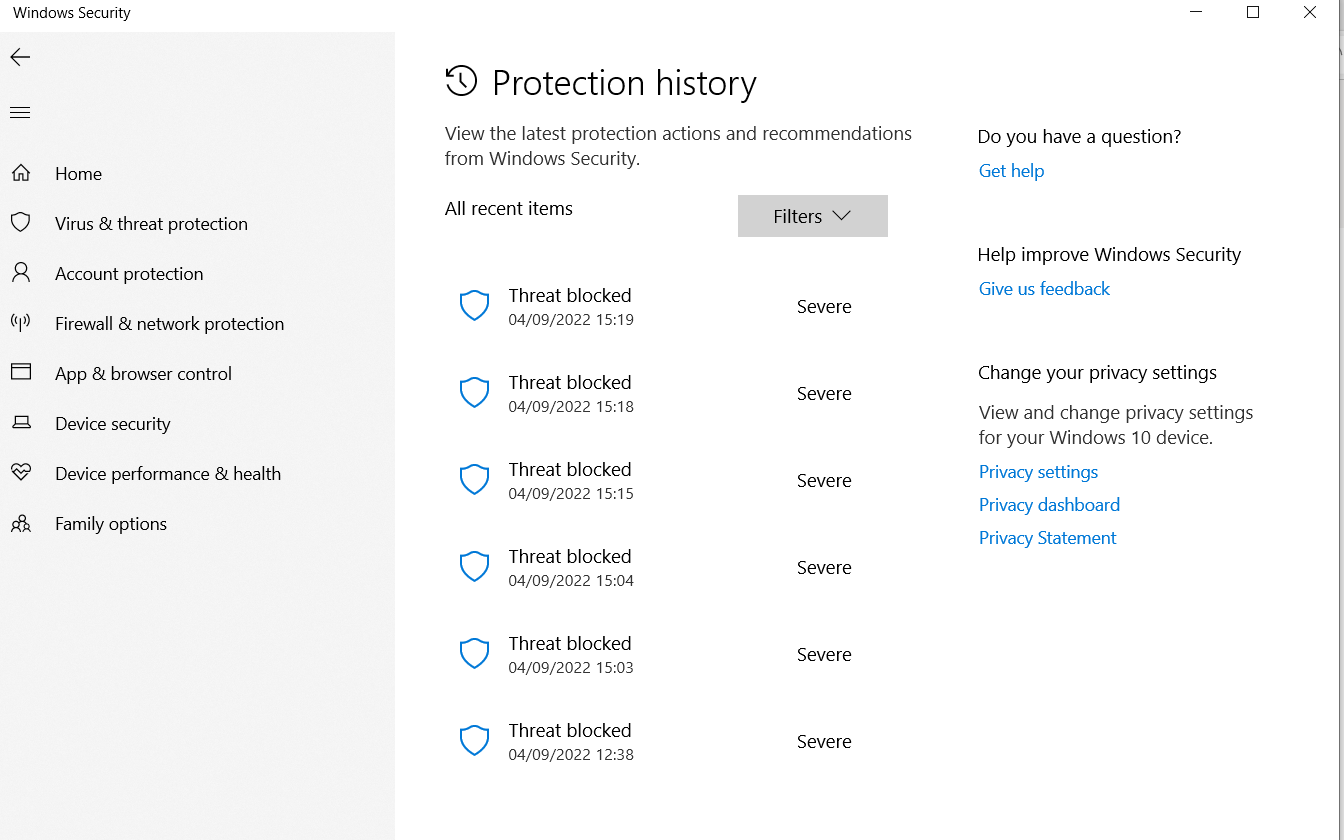Toggle the hamburger navigation menu

[x=20, y=113]
